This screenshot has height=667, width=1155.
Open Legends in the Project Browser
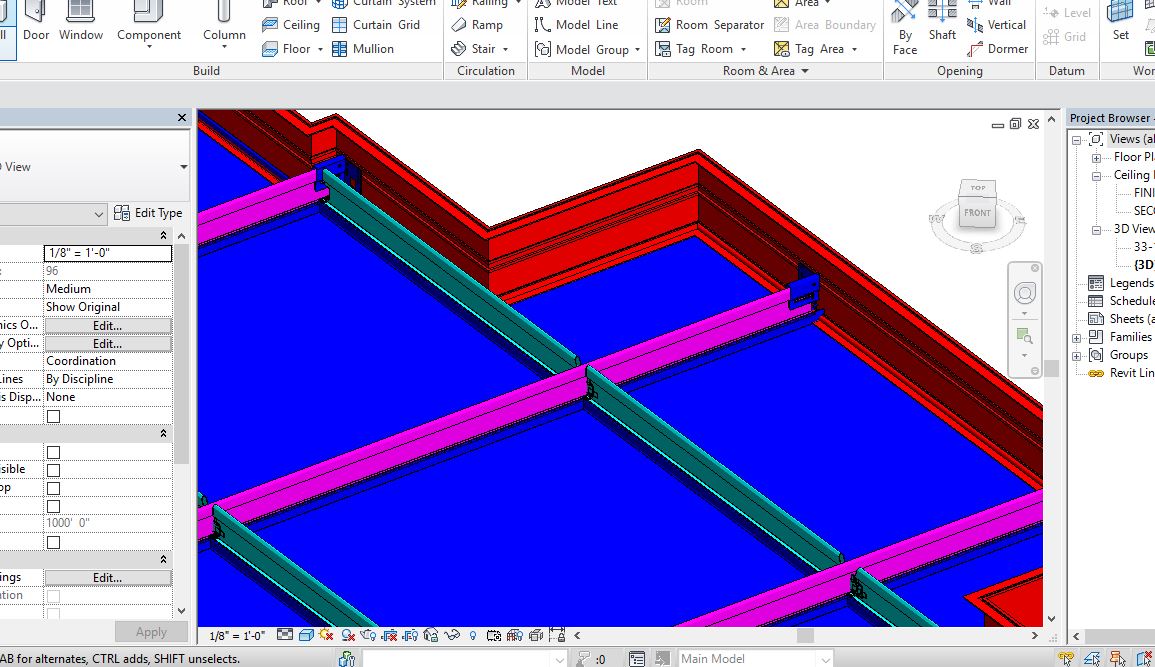coord(1130,283)
